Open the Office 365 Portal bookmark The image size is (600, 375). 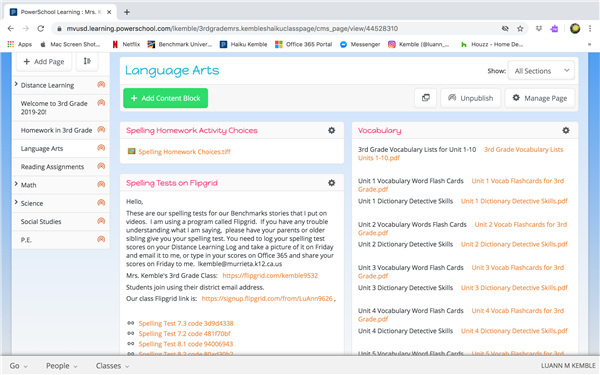point(303,44)
